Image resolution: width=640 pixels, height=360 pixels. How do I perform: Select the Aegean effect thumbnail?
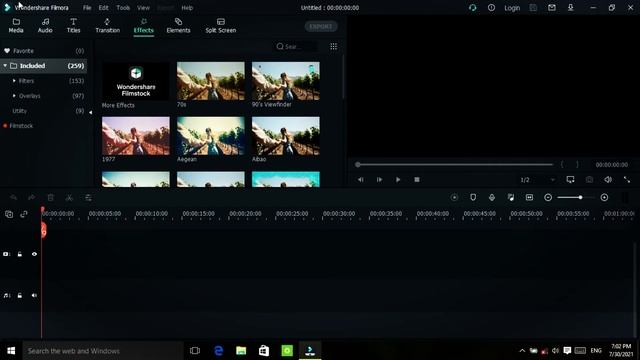tap(211, 136)
